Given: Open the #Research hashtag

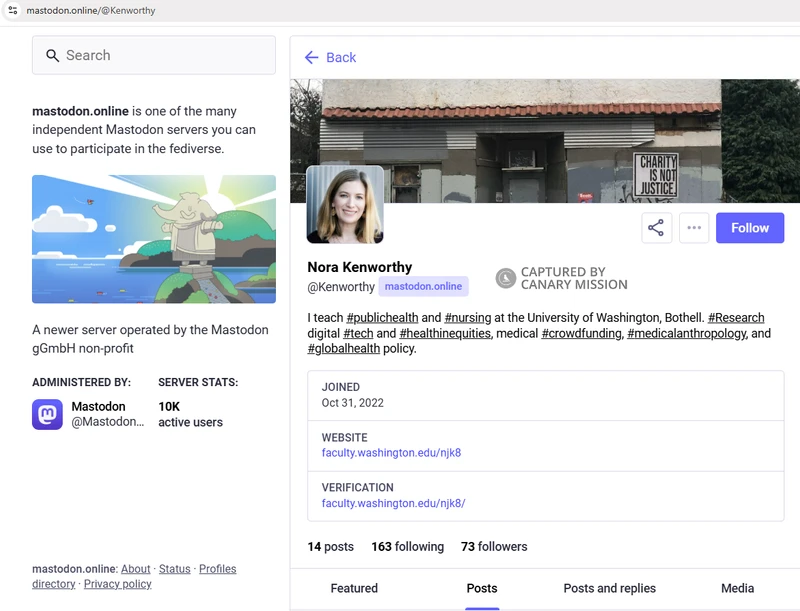Looking at the screenshot, I should coord(736,317).
